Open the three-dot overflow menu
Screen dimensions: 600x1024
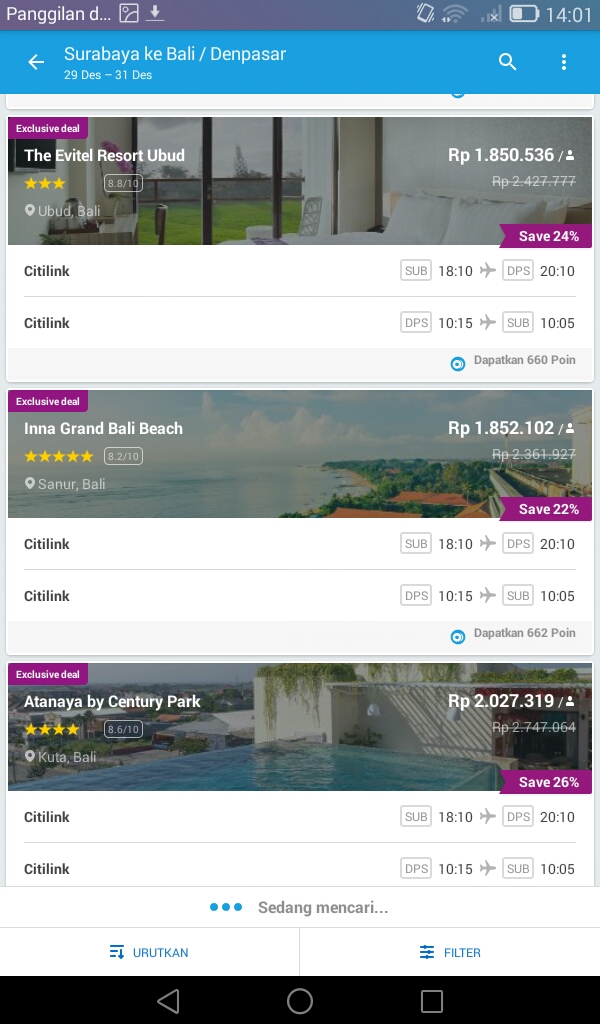click(564, 62)
